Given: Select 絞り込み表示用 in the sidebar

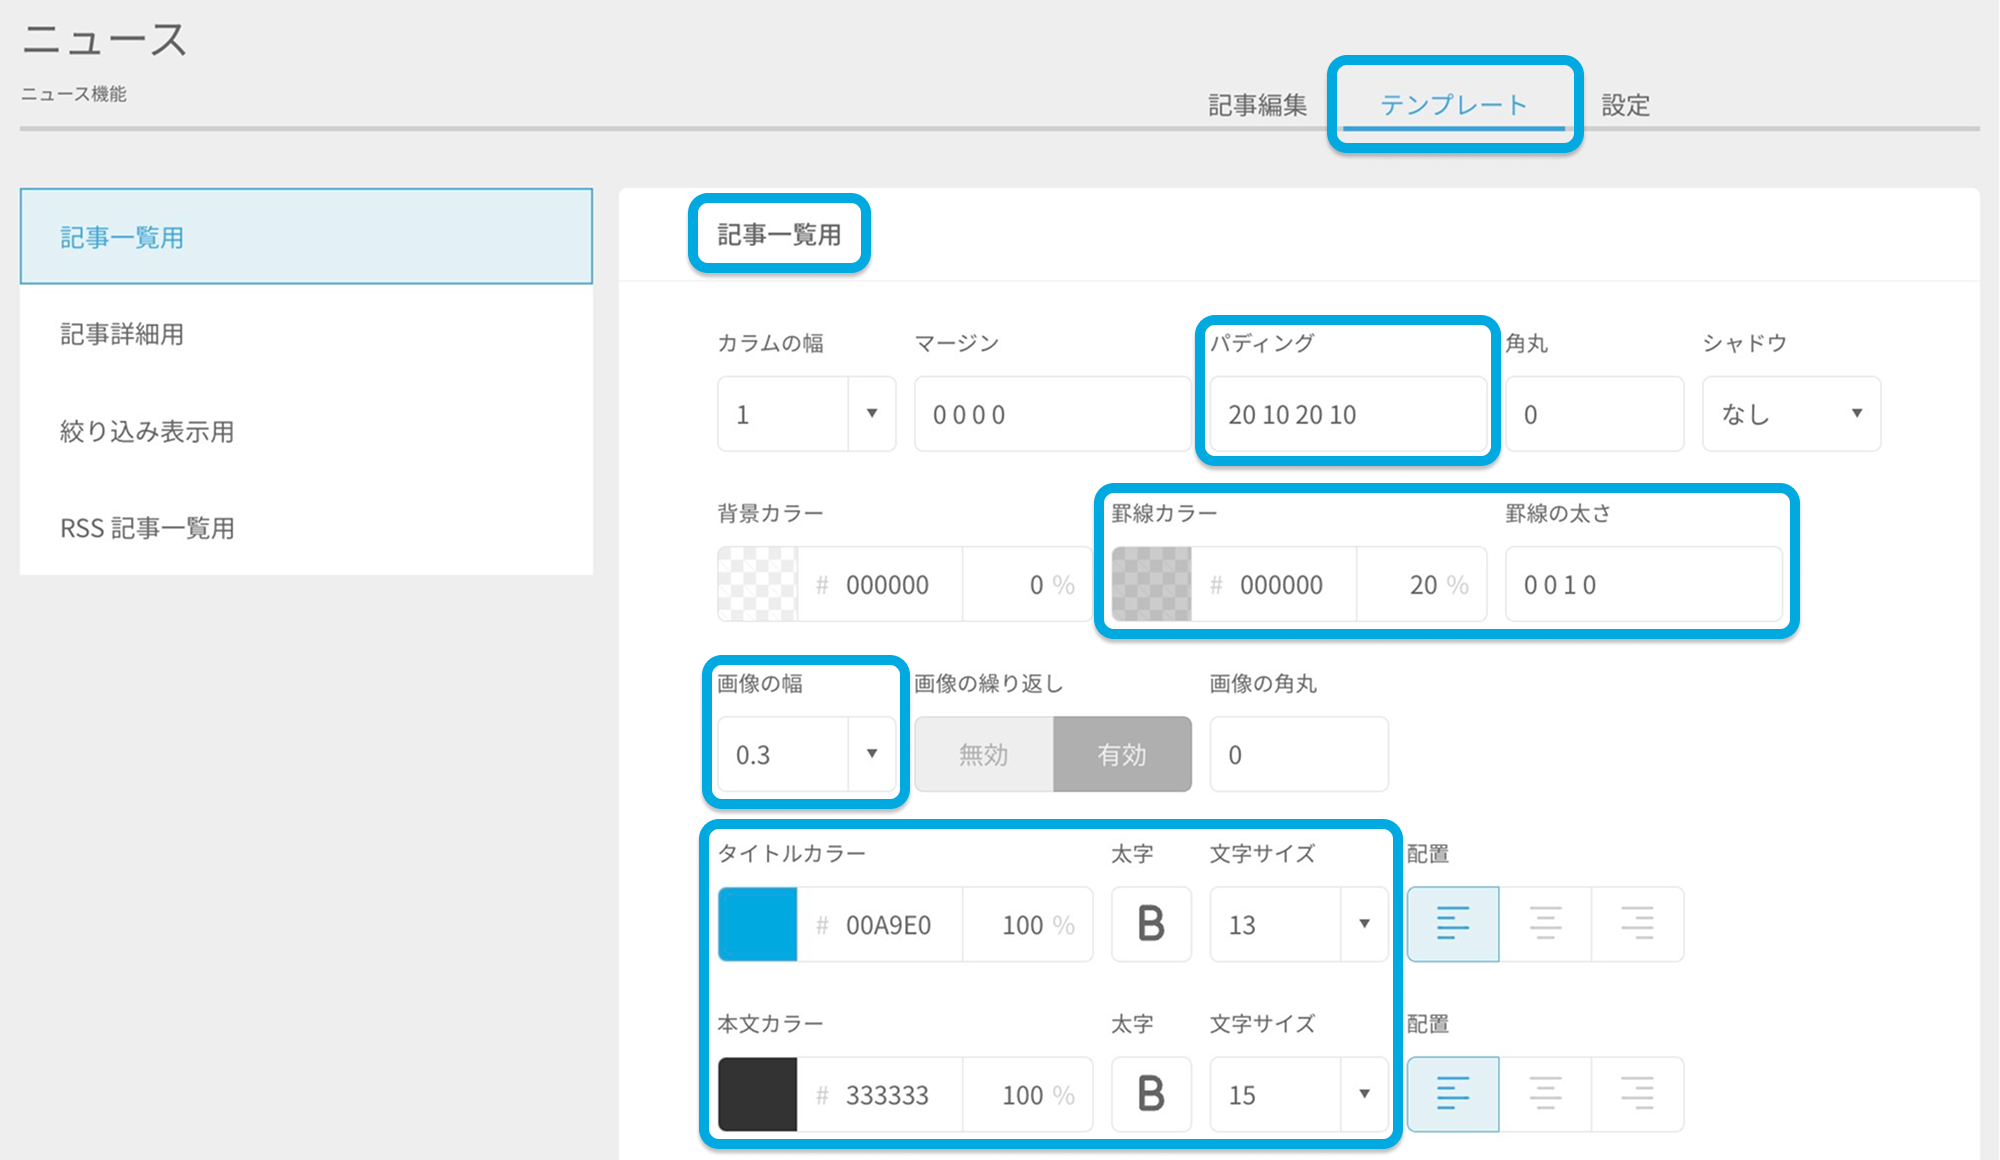Looking at the screenshot, I should click(306, 431).
